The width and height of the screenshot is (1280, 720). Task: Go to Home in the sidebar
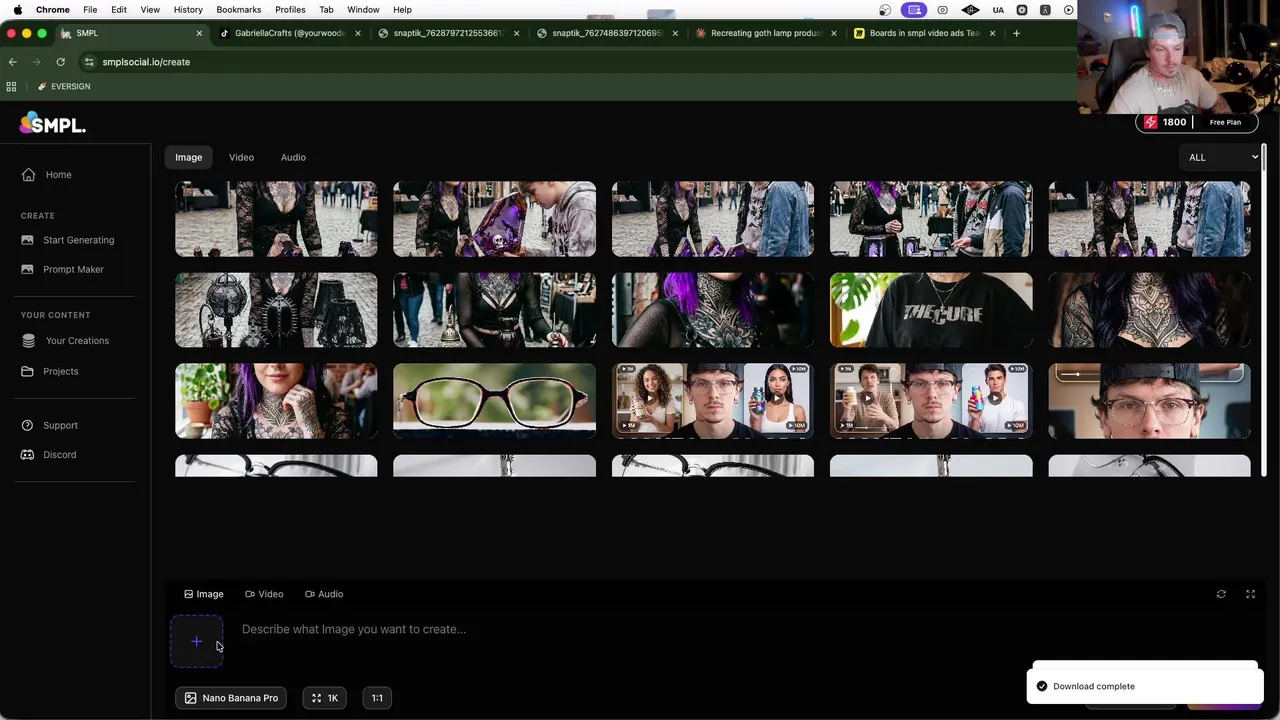coord(58,175)
